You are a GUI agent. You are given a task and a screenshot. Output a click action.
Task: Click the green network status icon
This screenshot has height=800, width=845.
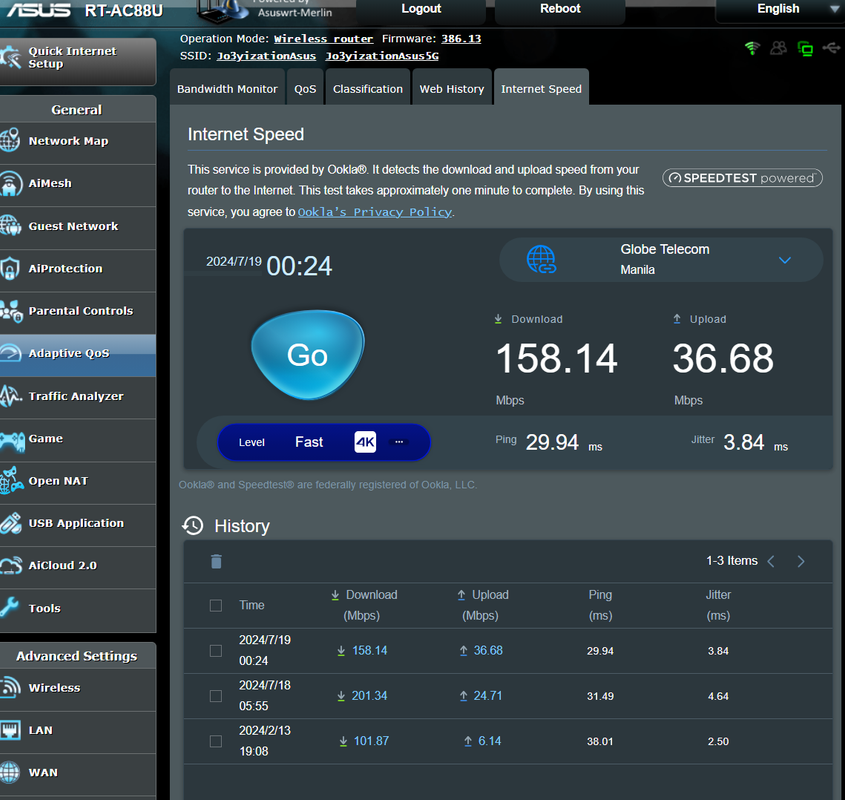click(x=805, y=49)
